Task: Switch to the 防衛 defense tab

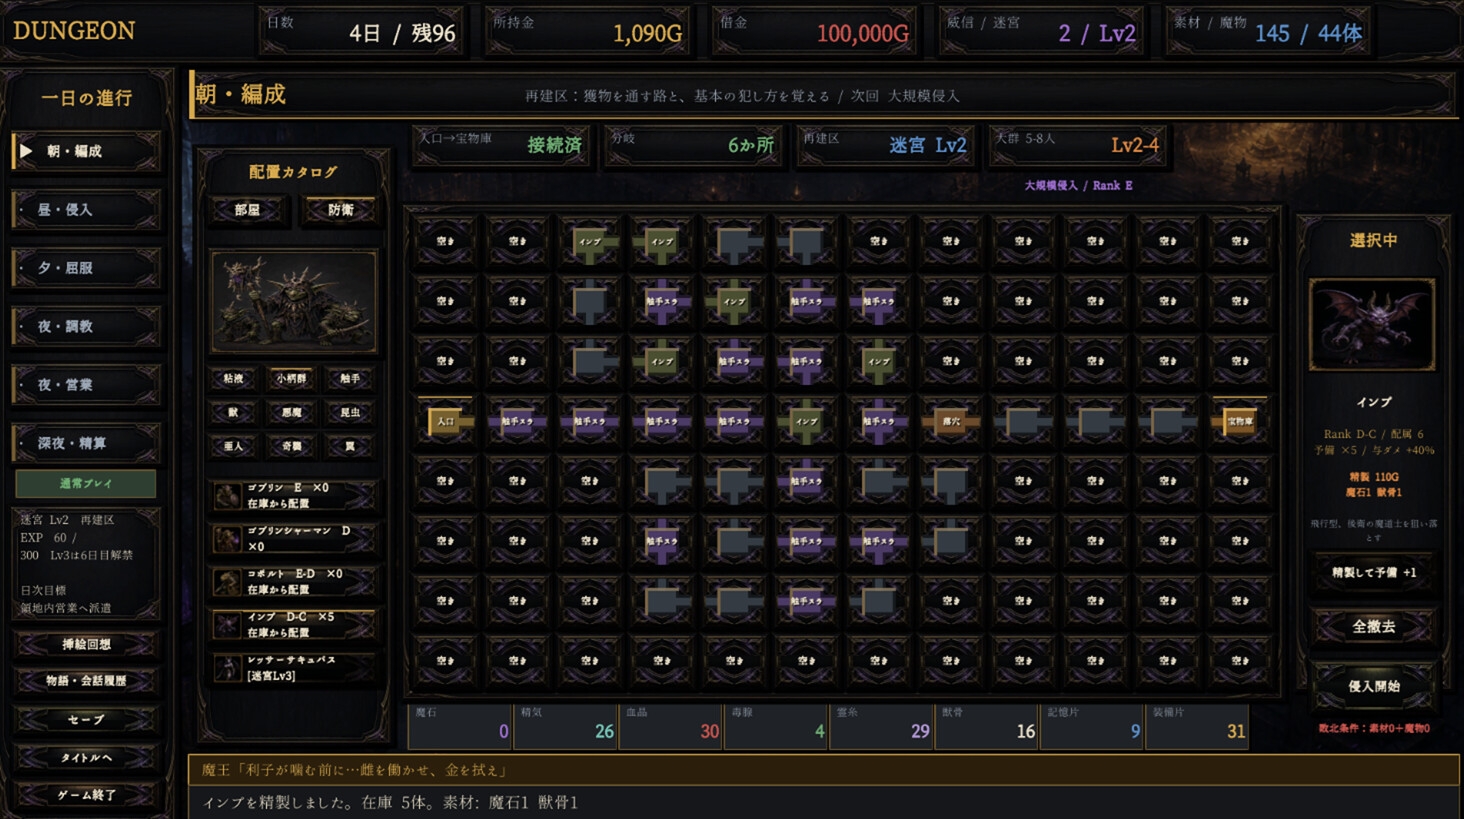Action: coord(340,210)
